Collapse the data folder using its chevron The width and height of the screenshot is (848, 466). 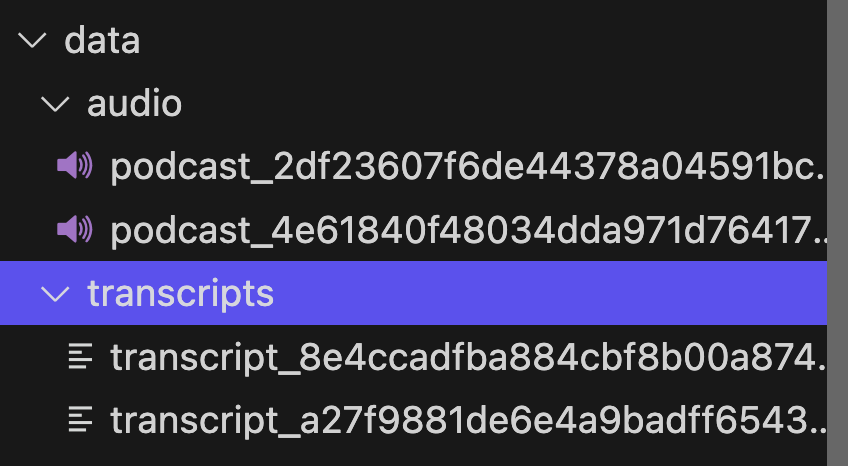pos(32,40)
